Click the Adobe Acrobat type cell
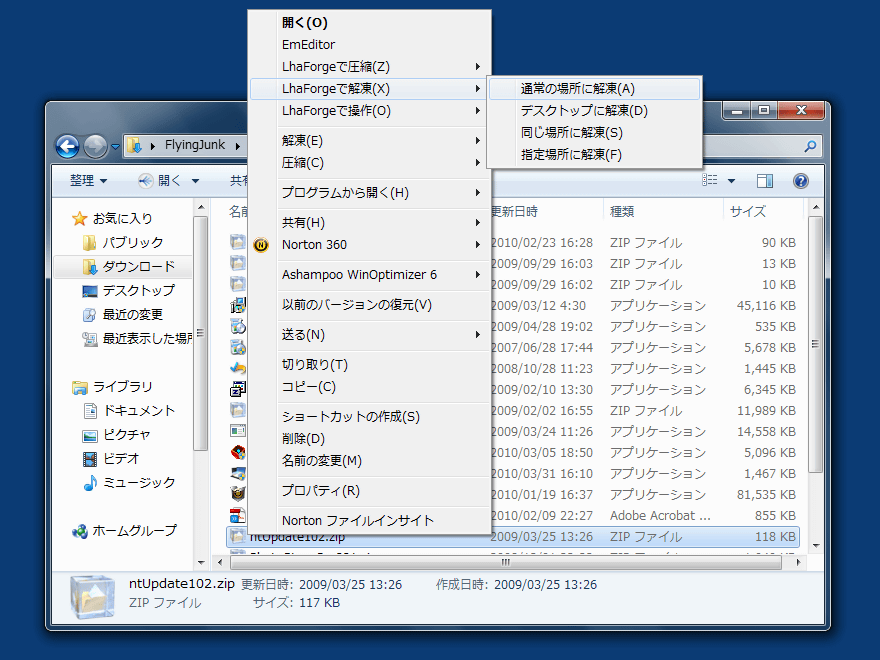 point(661,516)
